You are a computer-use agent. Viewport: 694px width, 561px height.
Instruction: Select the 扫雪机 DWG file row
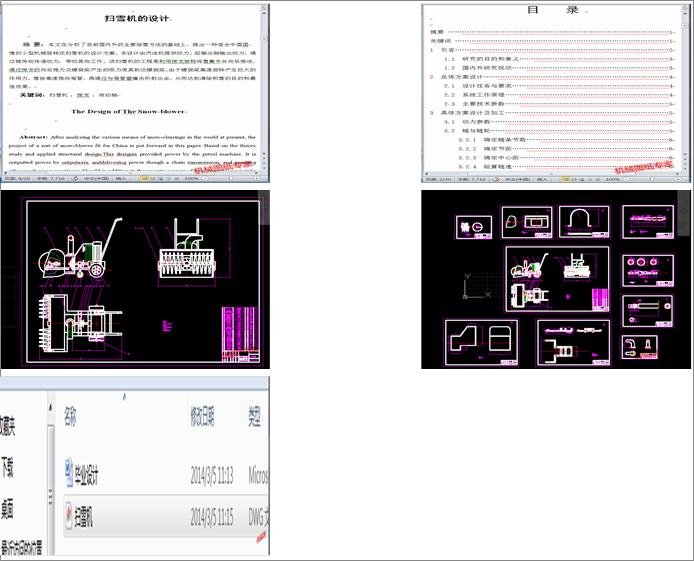click(x=166, y=516)
